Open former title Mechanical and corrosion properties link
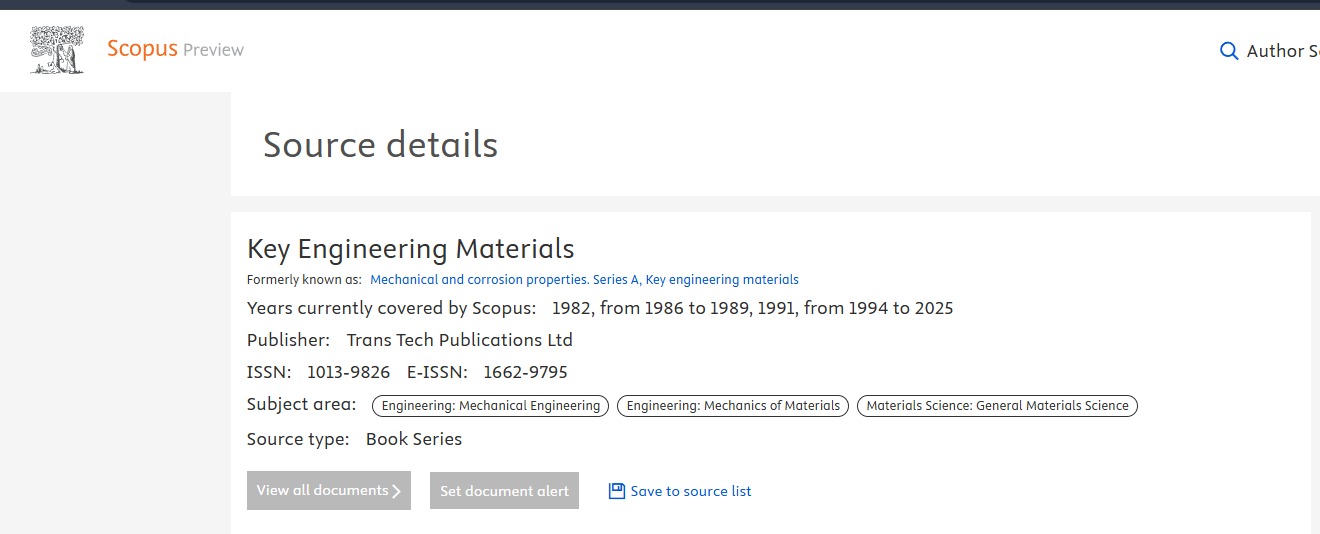 click(584, 280)
